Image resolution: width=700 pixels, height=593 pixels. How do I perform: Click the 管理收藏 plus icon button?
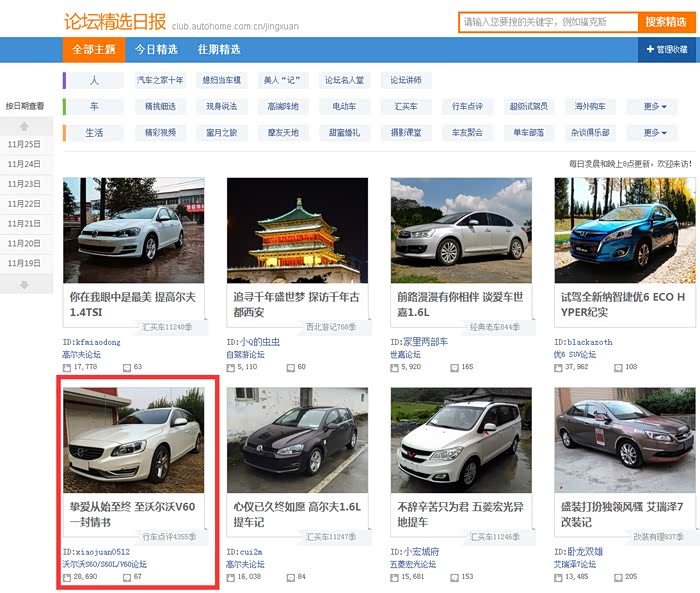point(650,49)
